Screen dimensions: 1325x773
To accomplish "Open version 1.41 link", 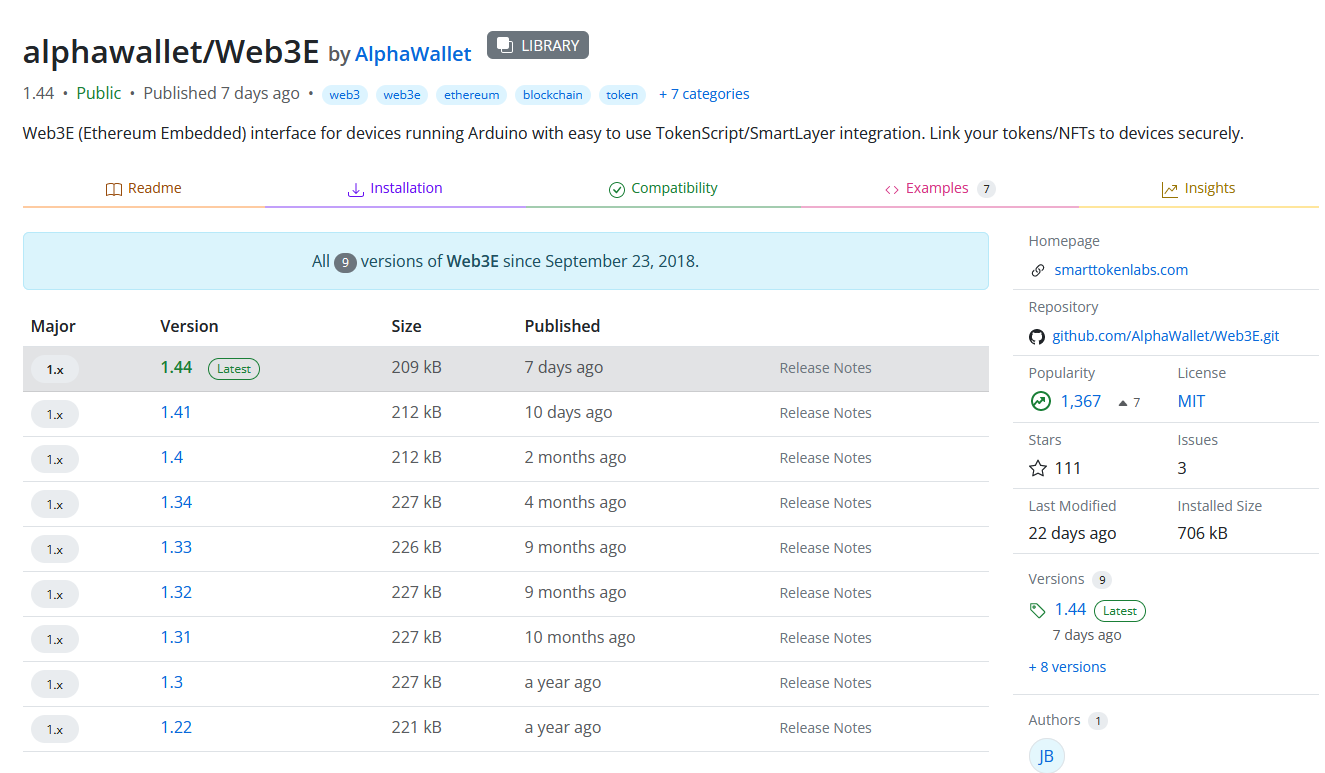I will [176, 412].
